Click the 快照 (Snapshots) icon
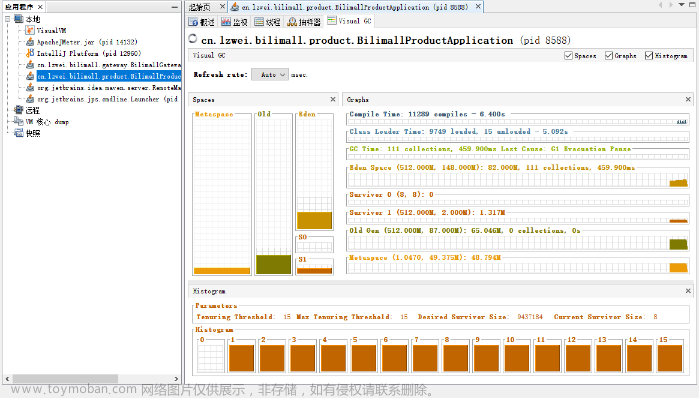This screenshot has height=398, width=699. pos(18,133)
